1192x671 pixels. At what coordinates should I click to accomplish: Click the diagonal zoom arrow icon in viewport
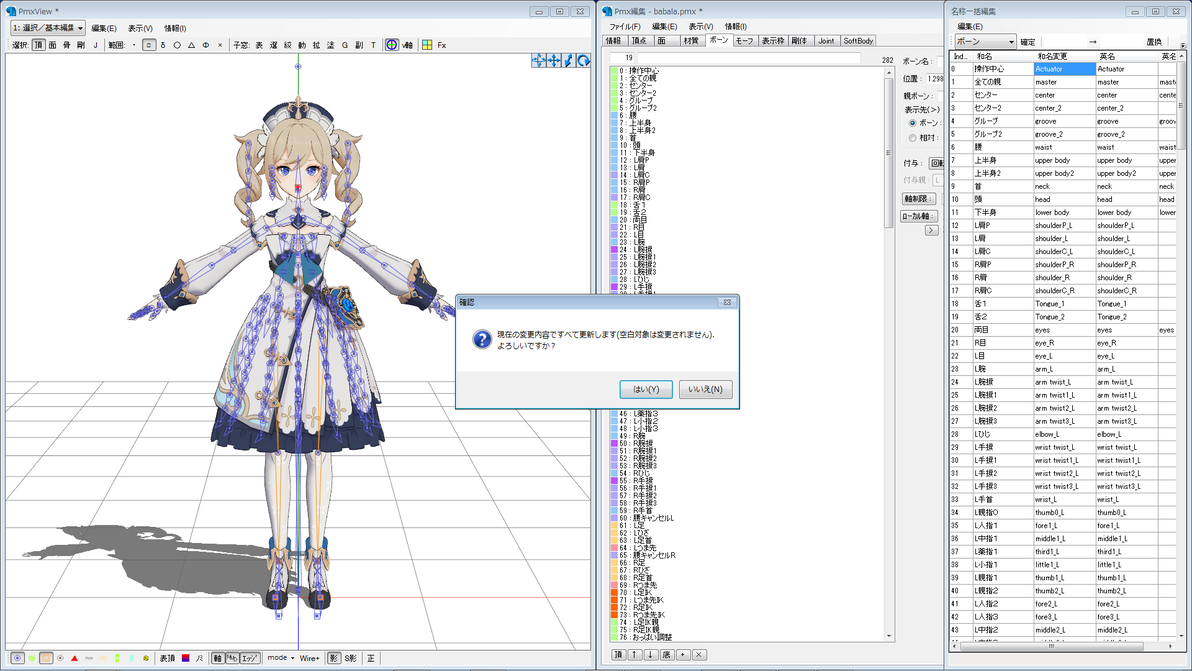pos(569,60)
